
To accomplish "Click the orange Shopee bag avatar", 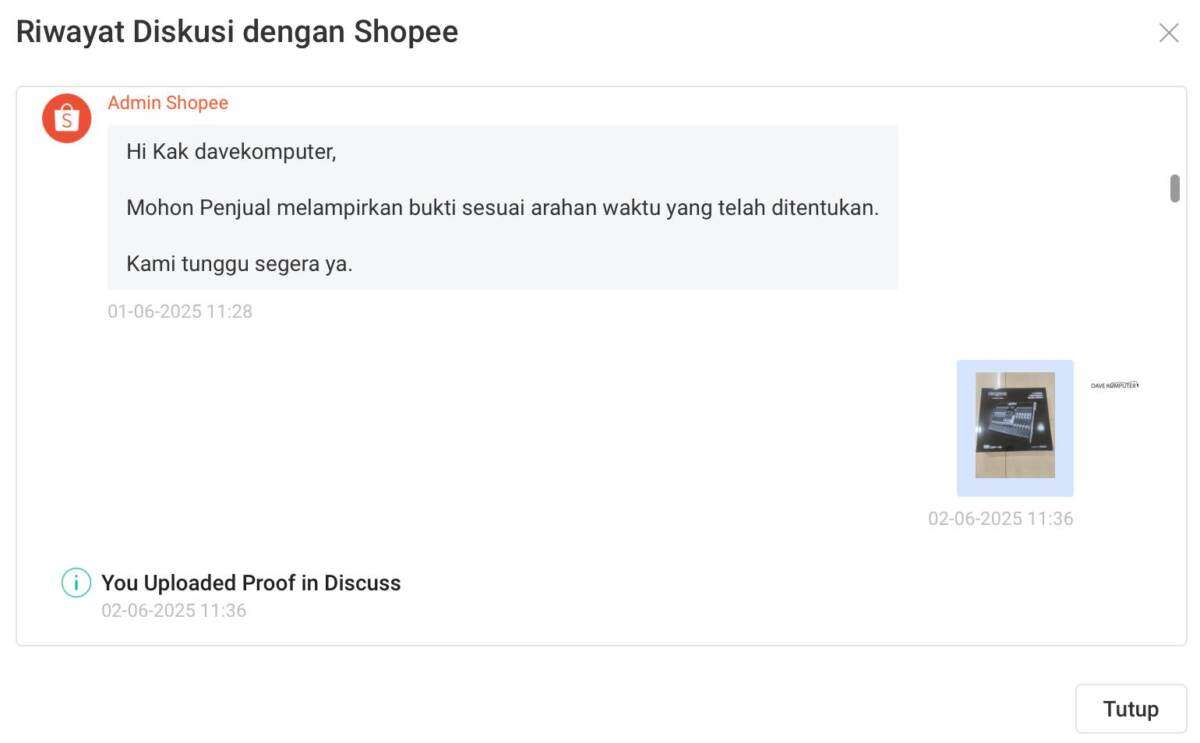I will click(67, 119).
